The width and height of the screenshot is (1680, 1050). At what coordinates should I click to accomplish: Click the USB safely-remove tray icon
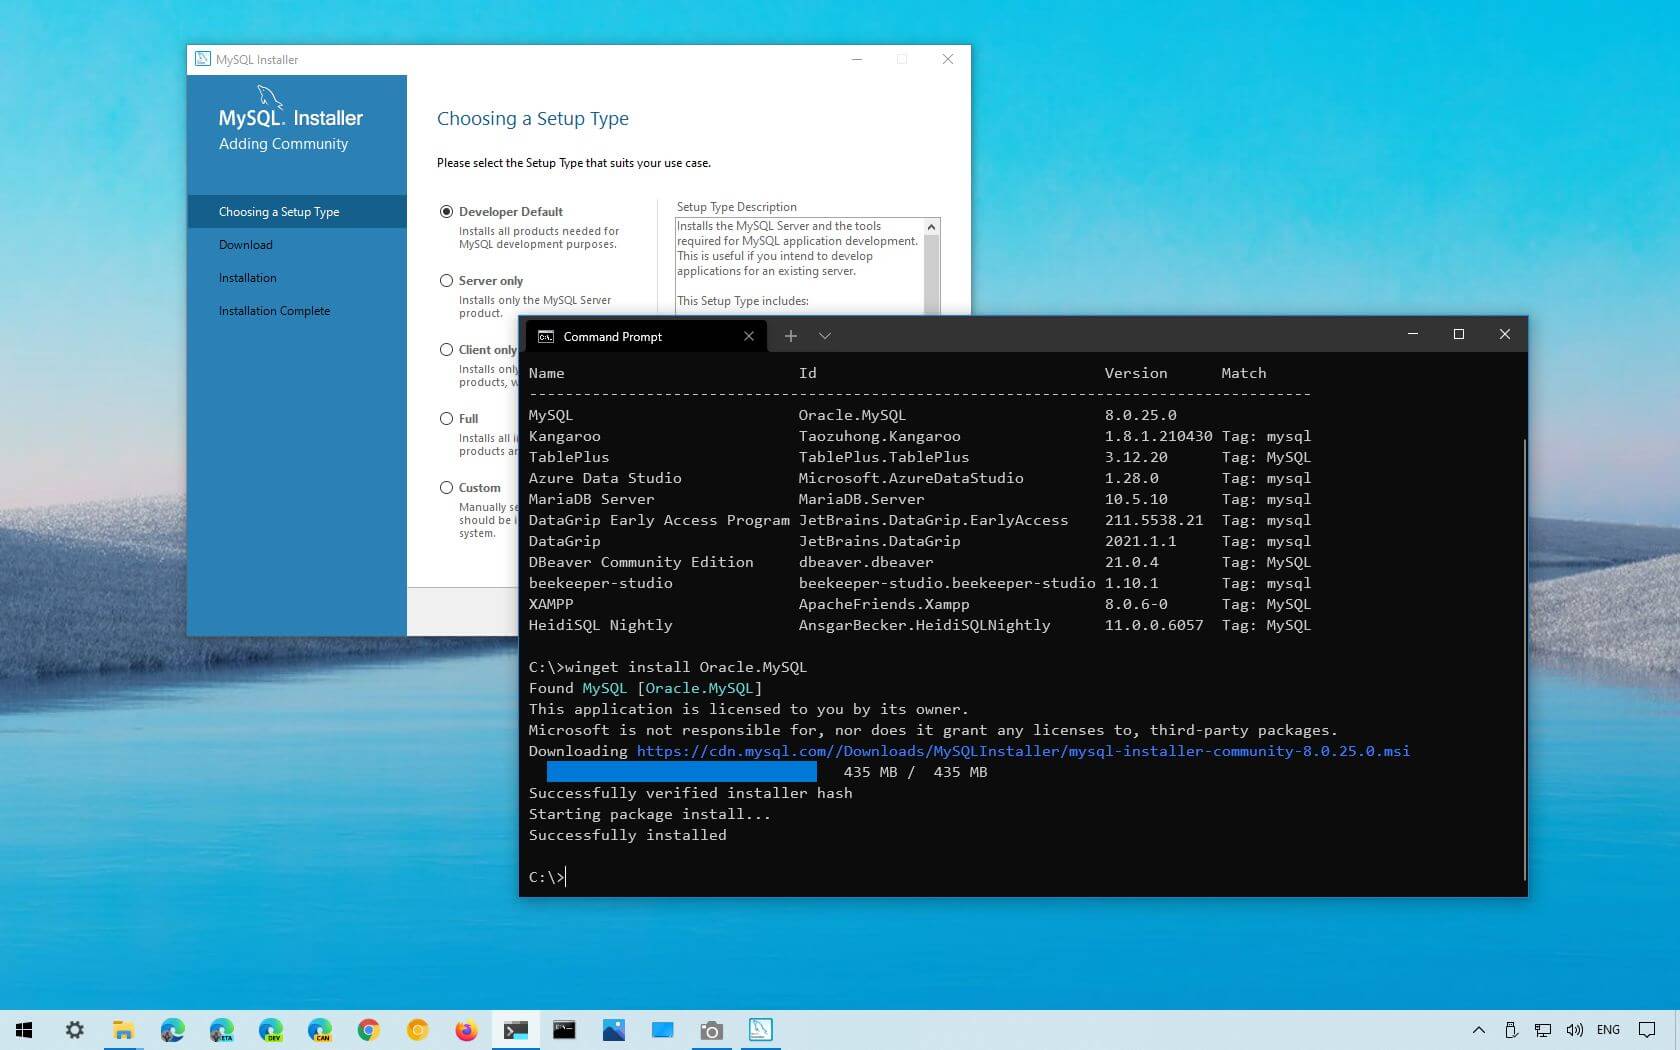[1511, 1030]
